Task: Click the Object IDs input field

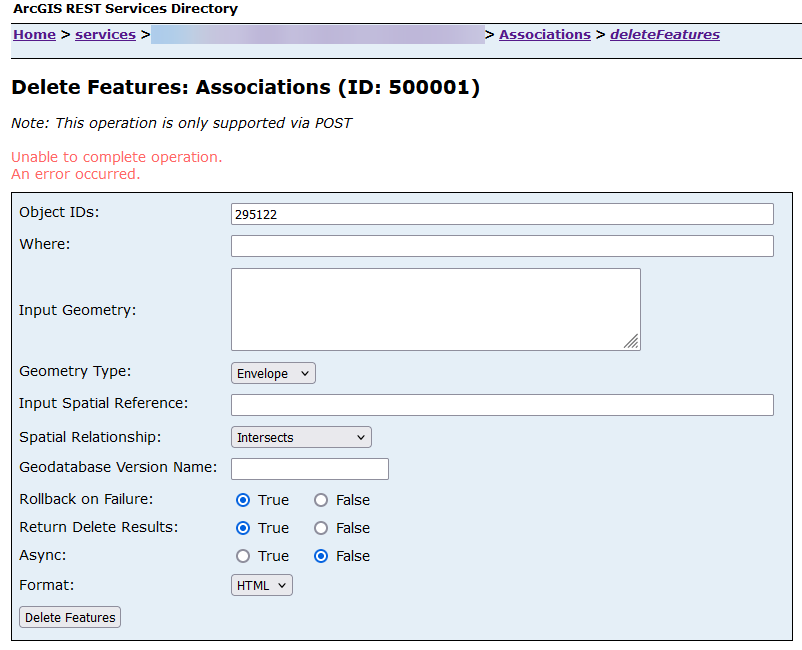Action: pyautogui.click(x=502, y=214)
